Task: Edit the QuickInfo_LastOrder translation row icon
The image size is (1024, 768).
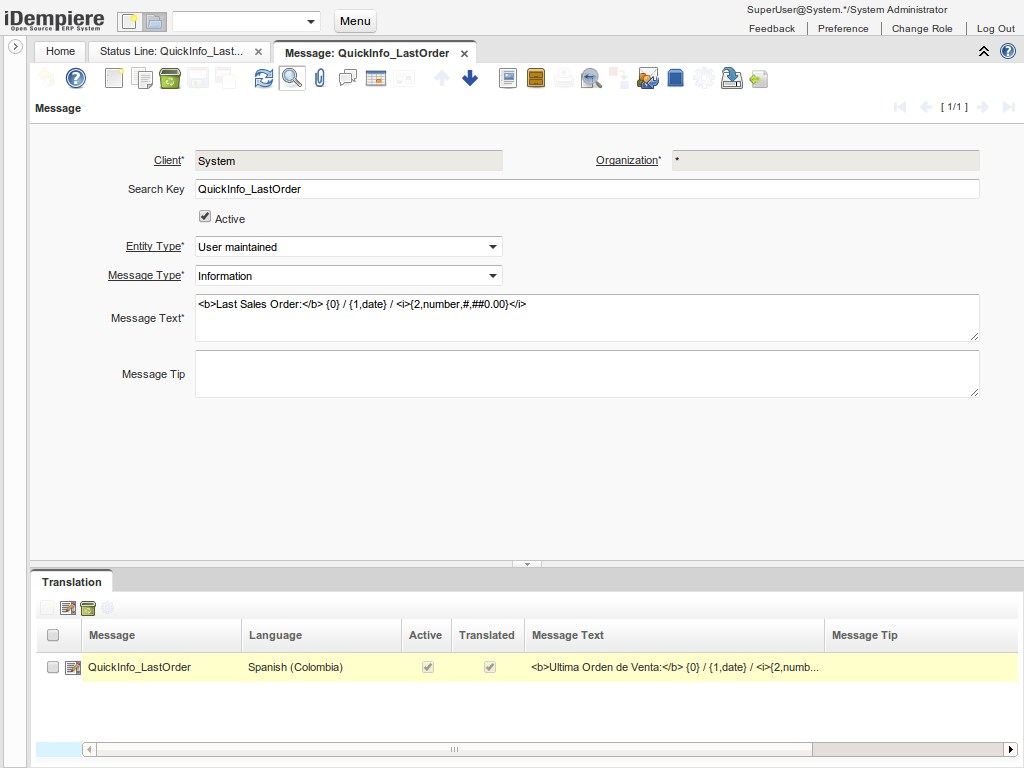Action: tap(73, 668)
